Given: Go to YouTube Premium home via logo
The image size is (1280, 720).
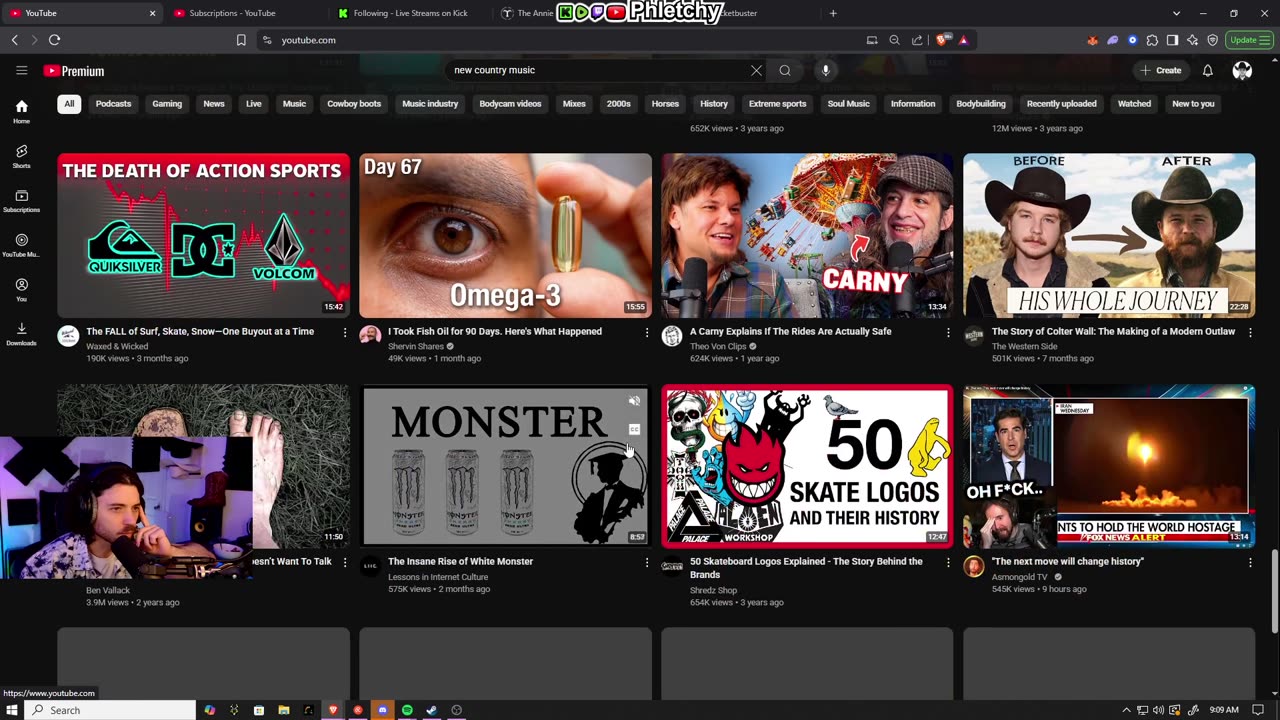Looking at the screenshot, I should (x=74, y=71).
